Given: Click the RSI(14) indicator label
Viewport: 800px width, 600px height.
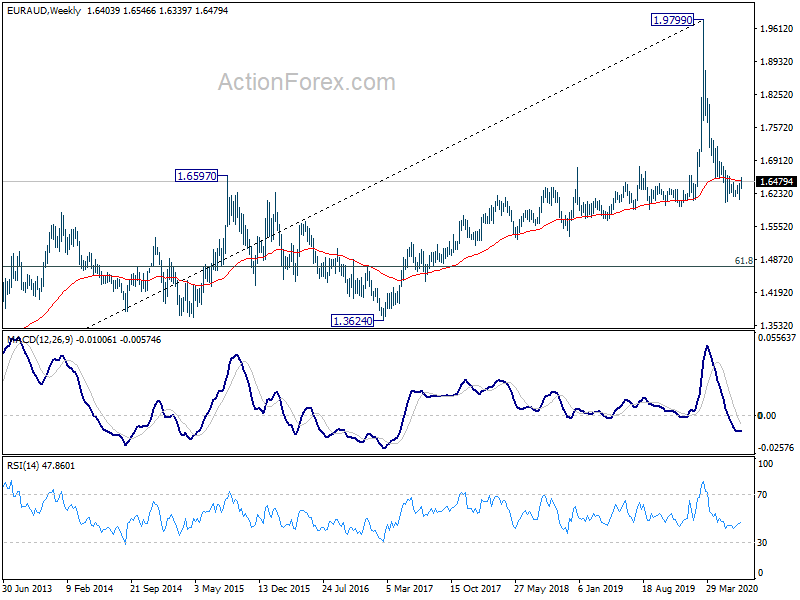Looking at the screenshot, I should [x=23, y=465].
